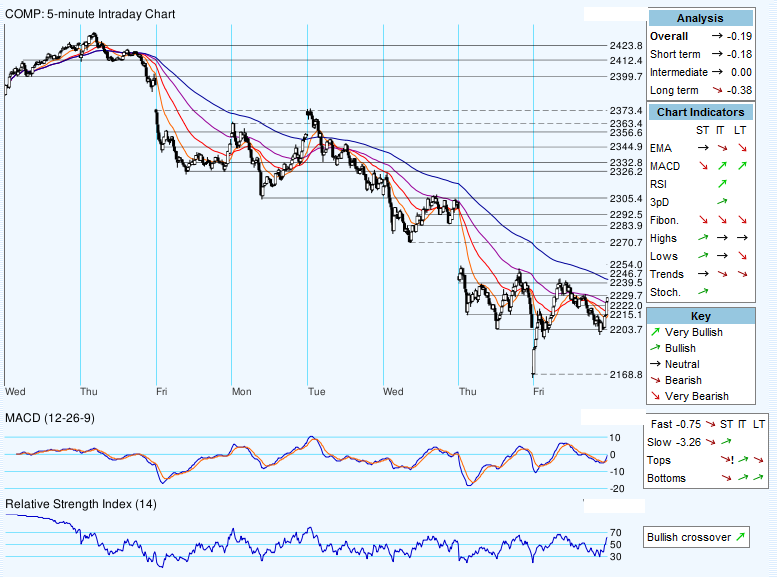Click the LT column header in Chart Indicators
The width and height of the screenshot is (777, 577).
pyautogui.click(x=740, y=130)
